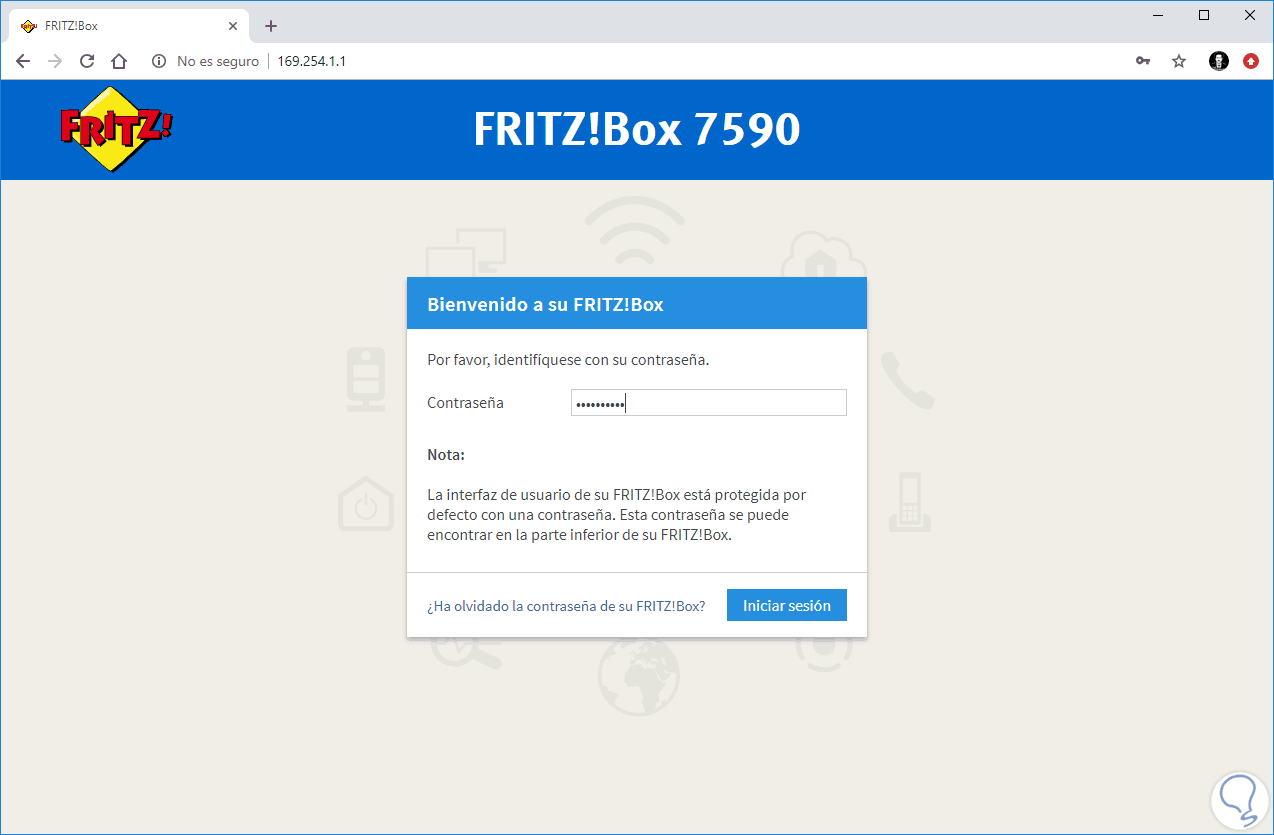Open the browser home page icon
Viewport: 1274px width, 835px height.
[119, 61]
